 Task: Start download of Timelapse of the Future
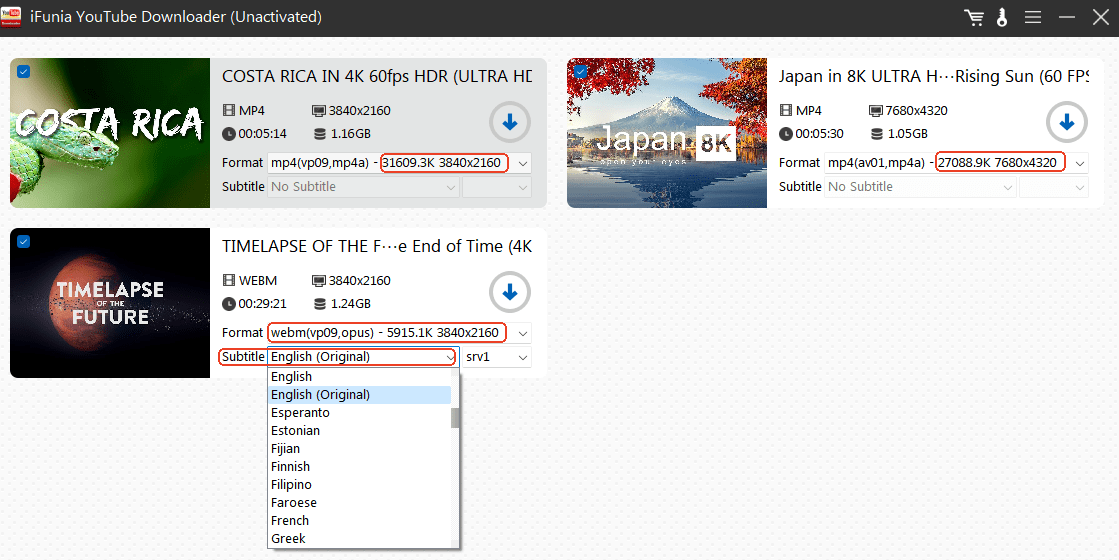(x=510, y=293)
